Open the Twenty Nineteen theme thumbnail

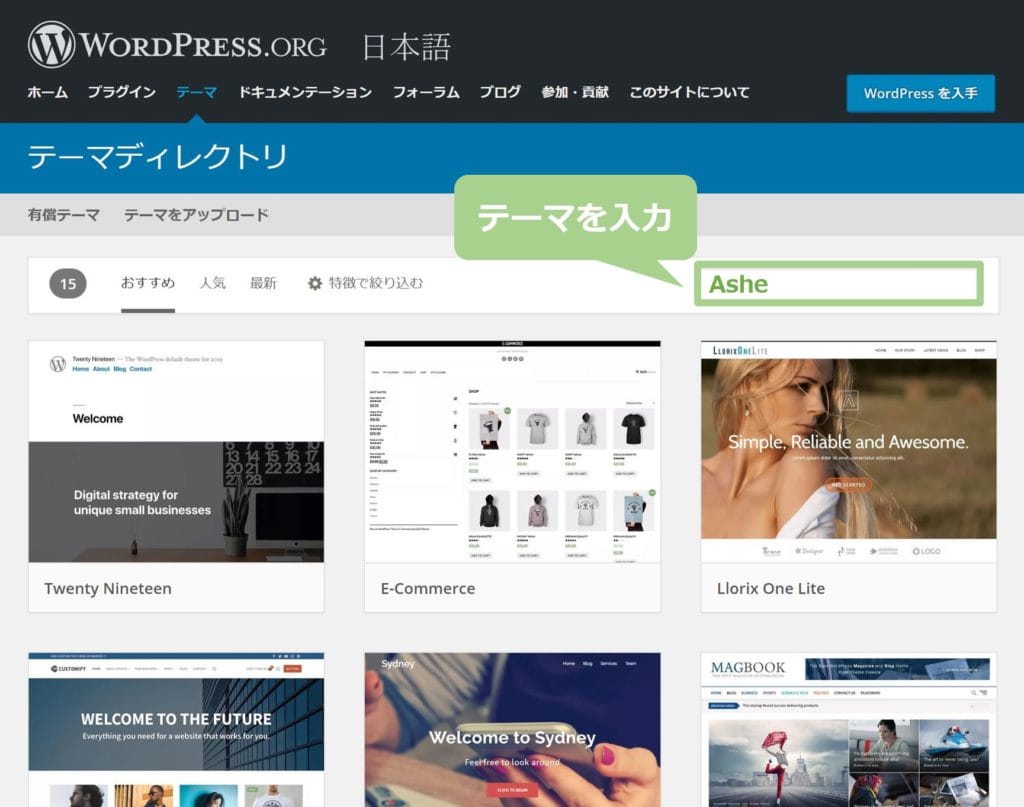[176, 451]
